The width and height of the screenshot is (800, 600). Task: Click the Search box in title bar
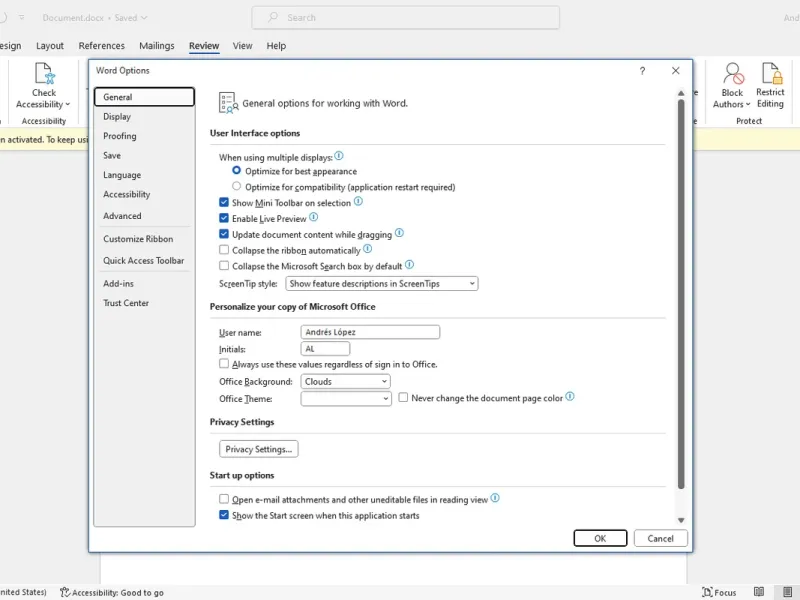coord(406,17)
